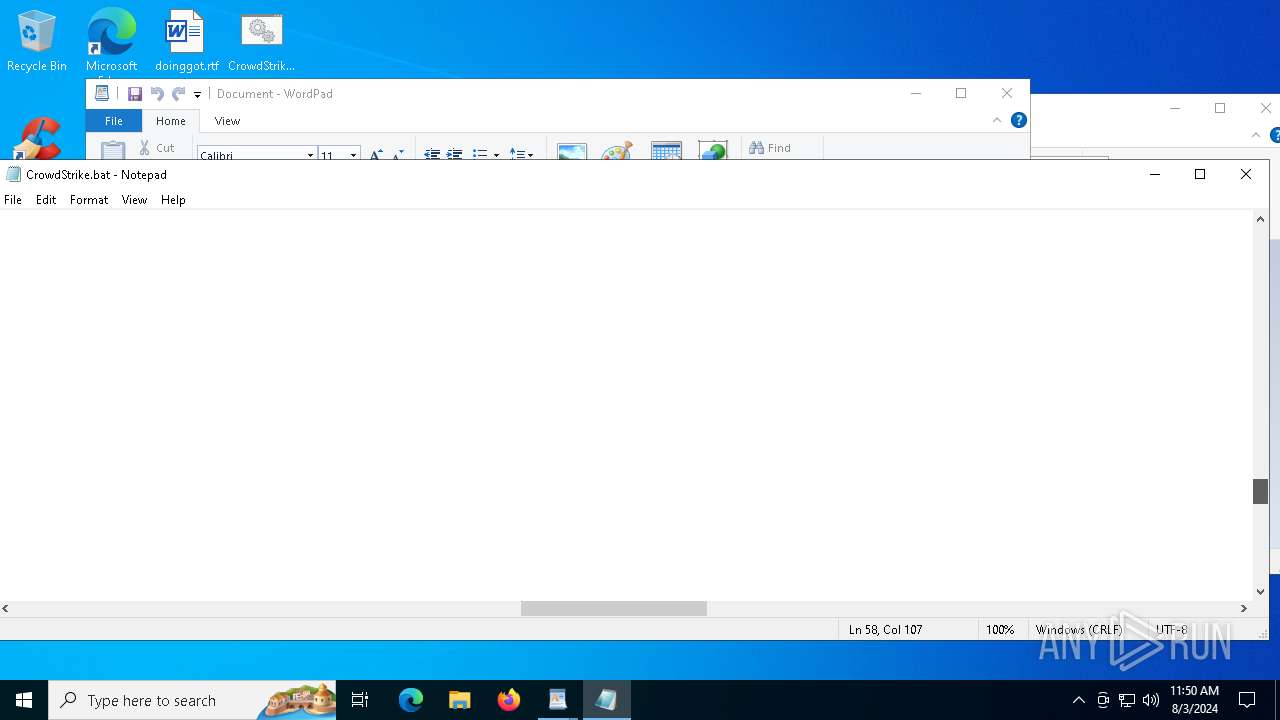Screen dimensions: 1280x720
Task: Click the CCleaner desktop icon
Action: pos(38,139)
